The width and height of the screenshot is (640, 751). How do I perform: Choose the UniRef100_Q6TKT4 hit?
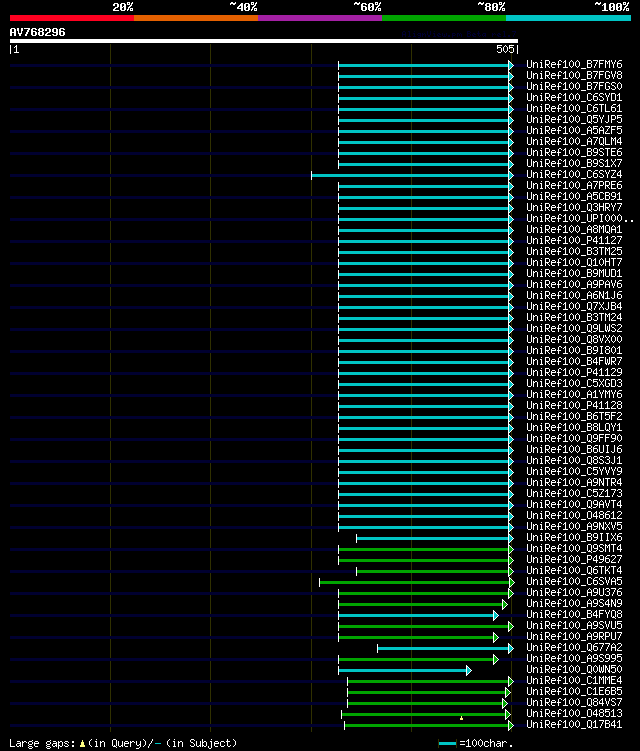(574, 571)
